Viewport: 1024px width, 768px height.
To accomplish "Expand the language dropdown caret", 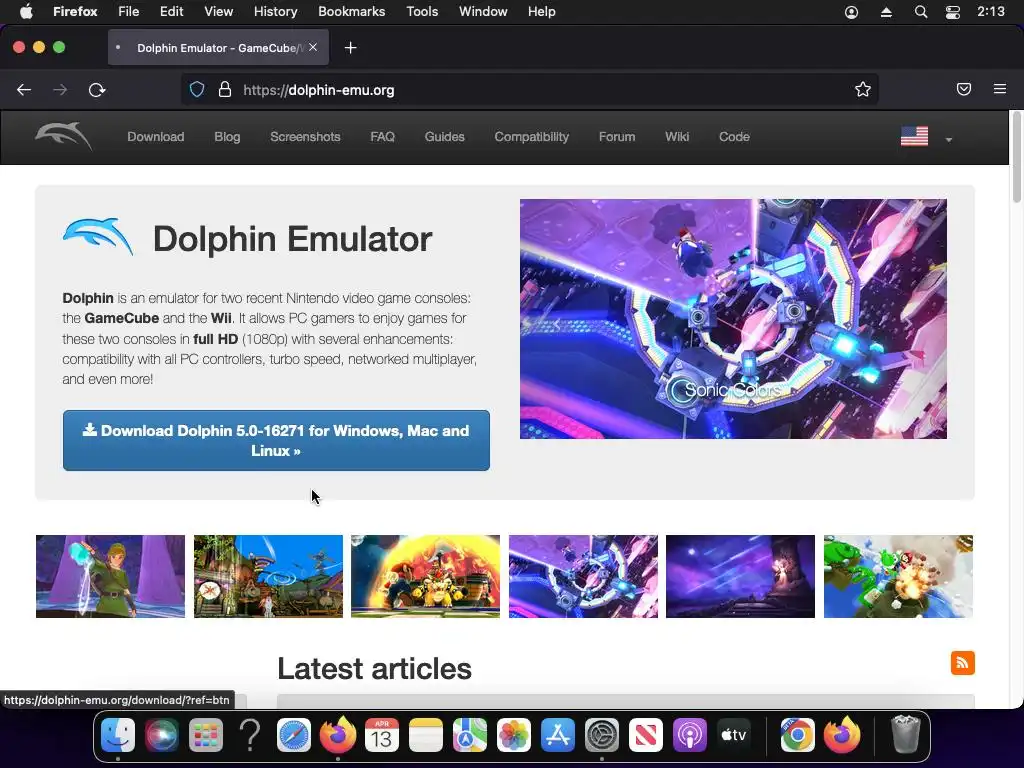I will (x=948, y=139).
